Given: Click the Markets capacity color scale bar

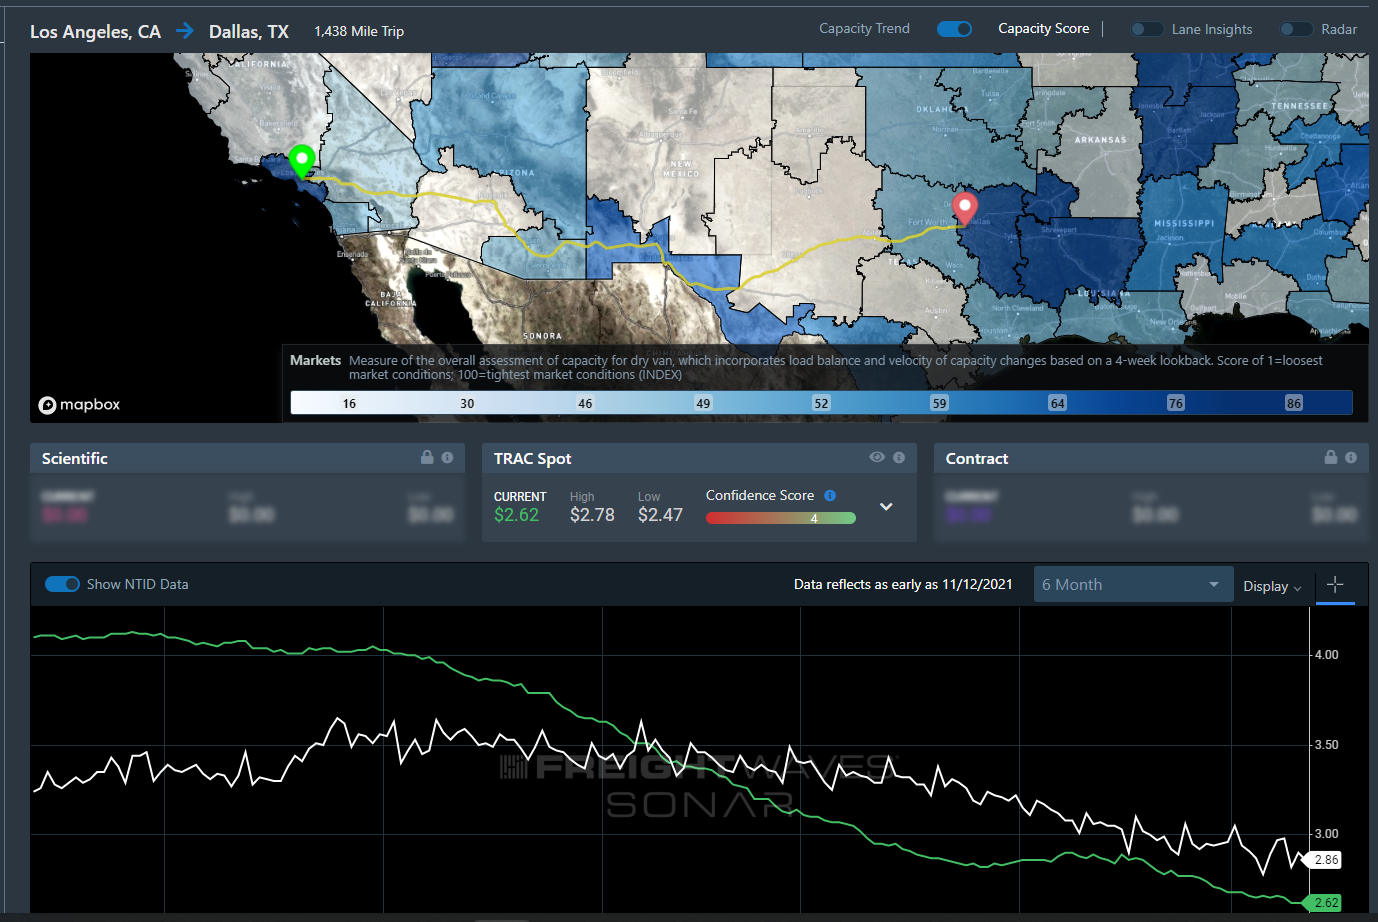Looking at the screenshot, I should (821, 403).
